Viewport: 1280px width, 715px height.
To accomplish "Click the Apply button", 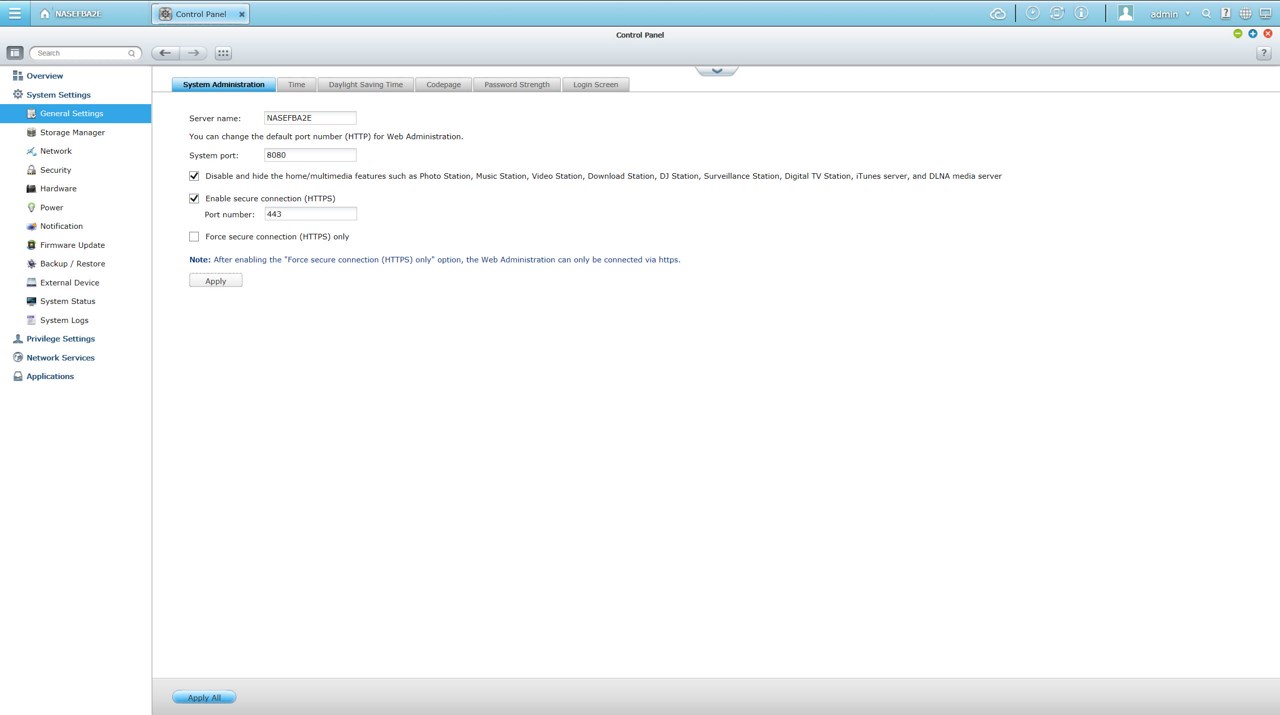I will 216,281.
